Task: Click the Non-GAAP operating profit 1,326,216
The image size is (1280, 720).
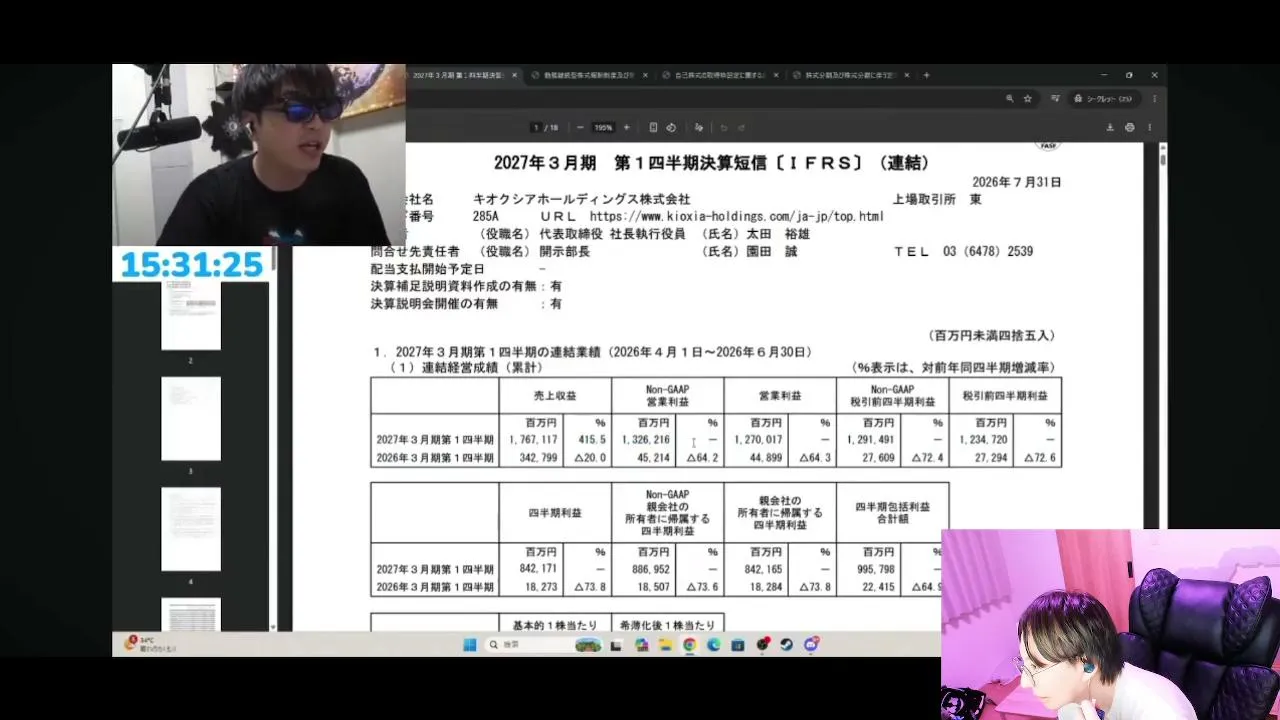Action: [646, 439]
